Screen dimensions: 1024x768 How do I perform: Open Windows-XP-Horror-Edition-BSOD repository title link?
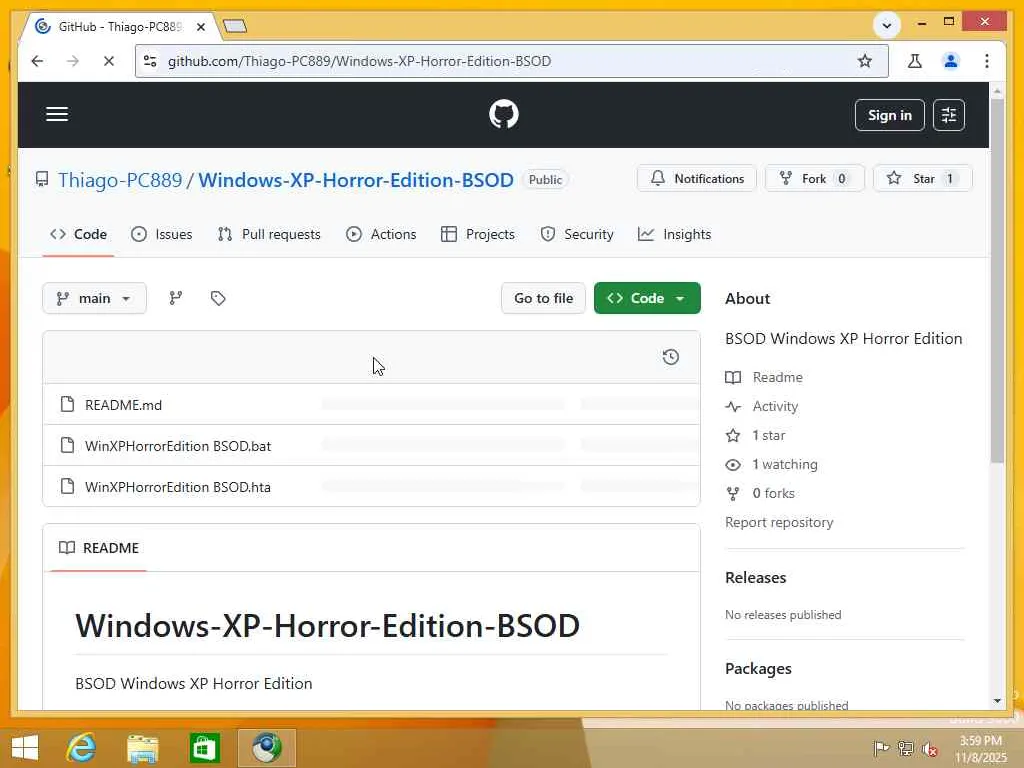point(356,180)
